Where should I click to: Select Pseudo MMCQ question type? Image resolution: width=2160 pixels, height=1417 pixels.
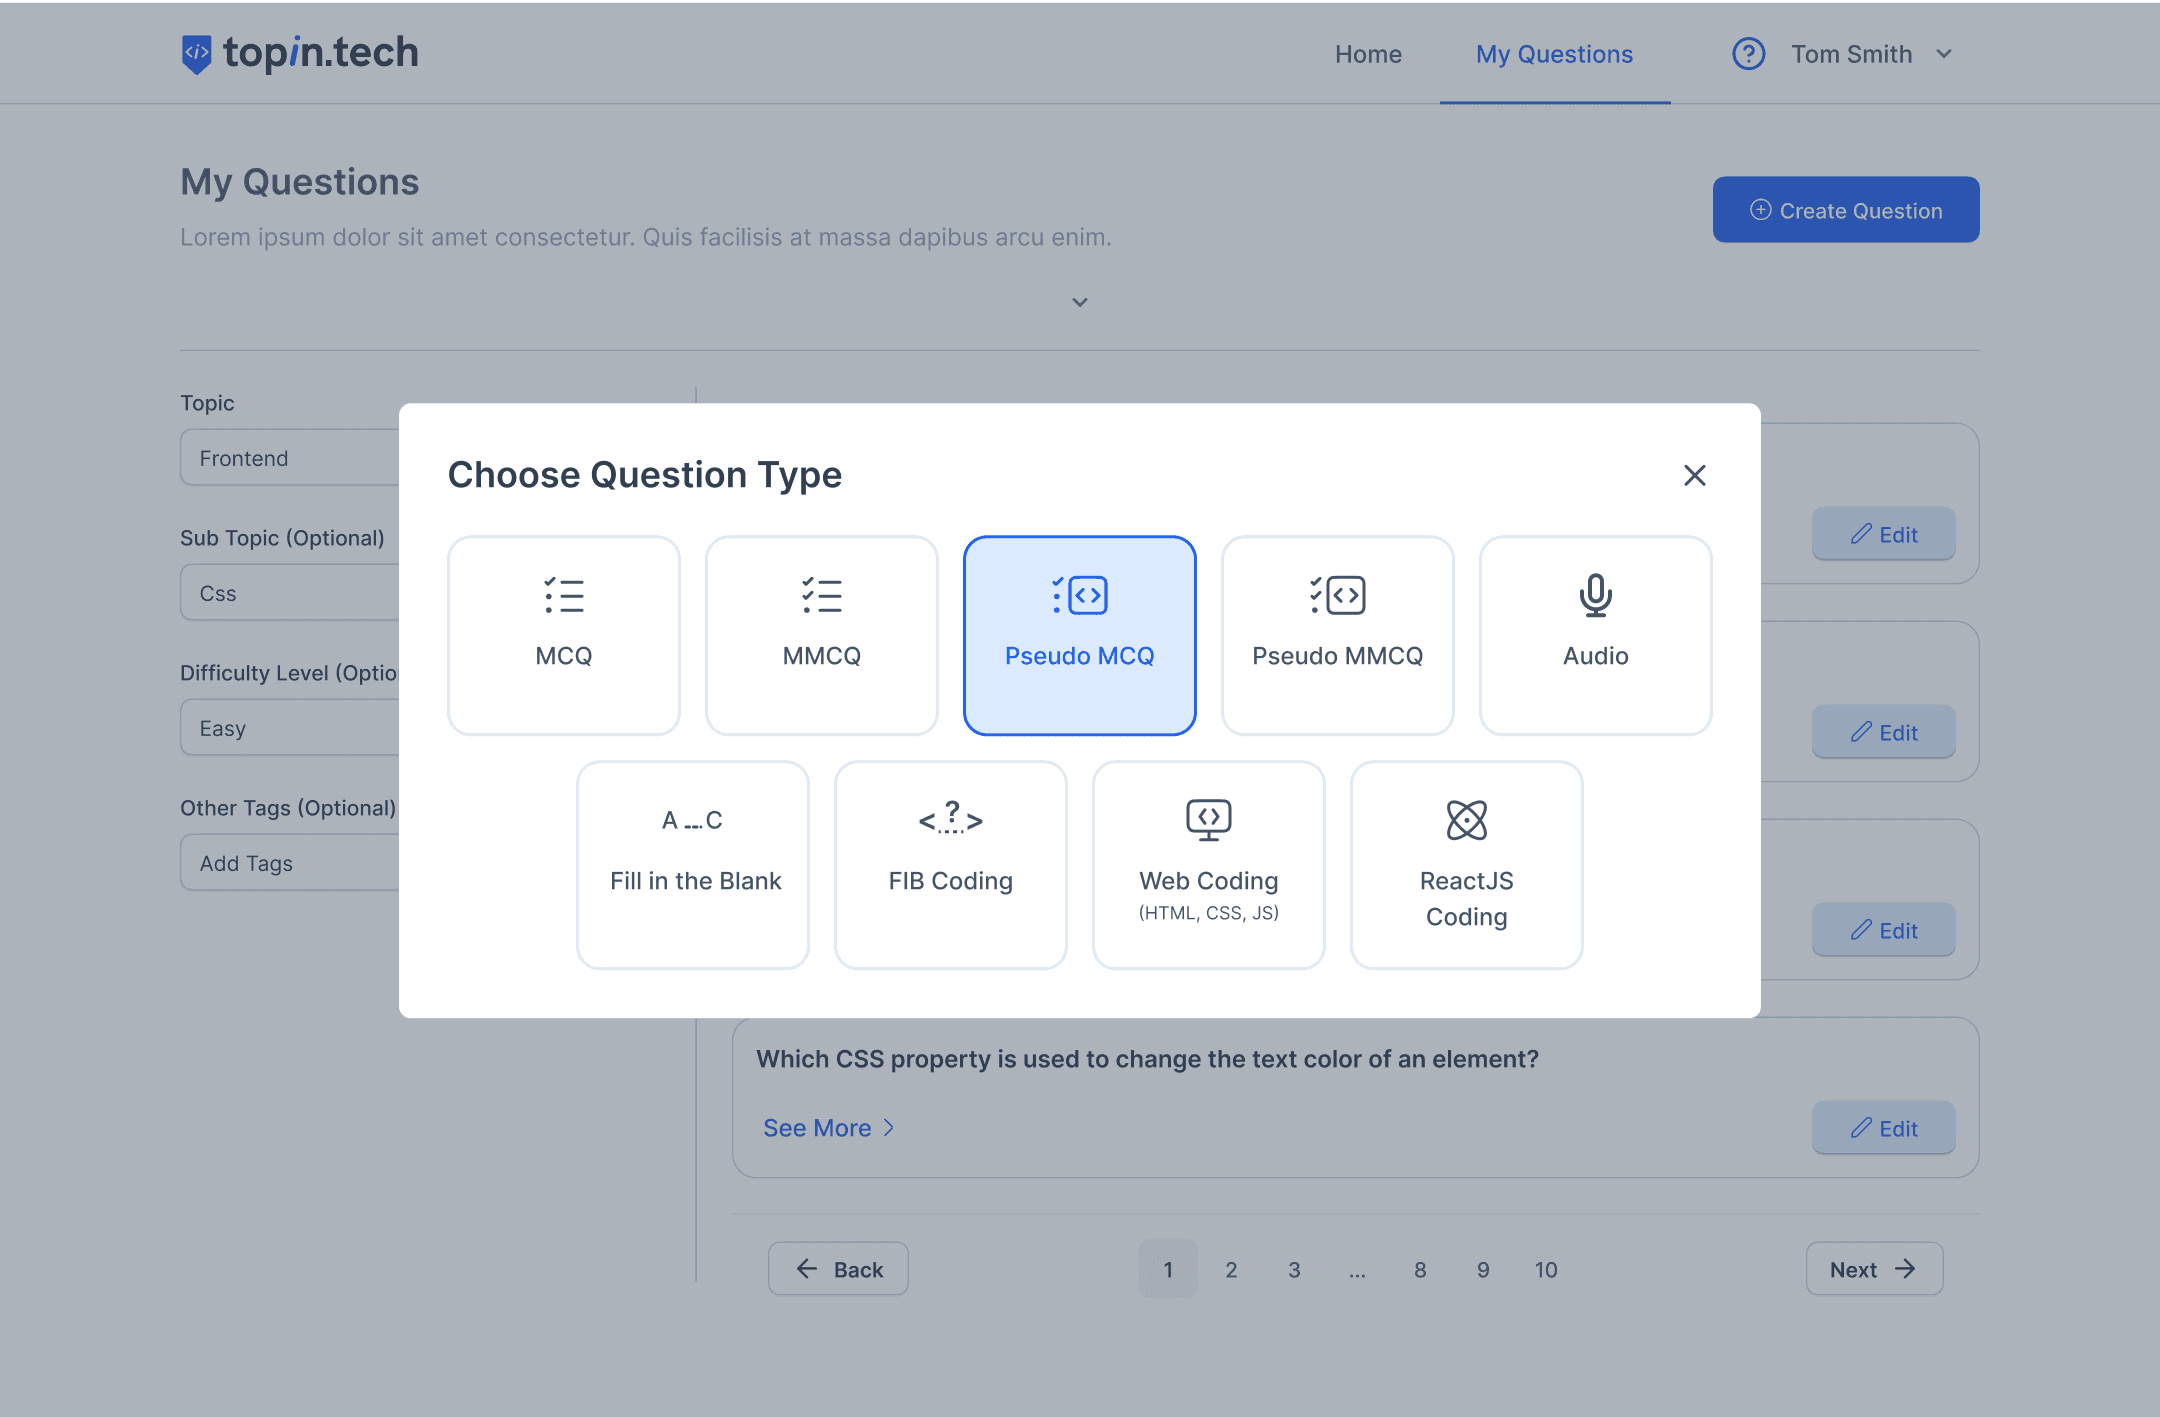(x=1337, y=635)
